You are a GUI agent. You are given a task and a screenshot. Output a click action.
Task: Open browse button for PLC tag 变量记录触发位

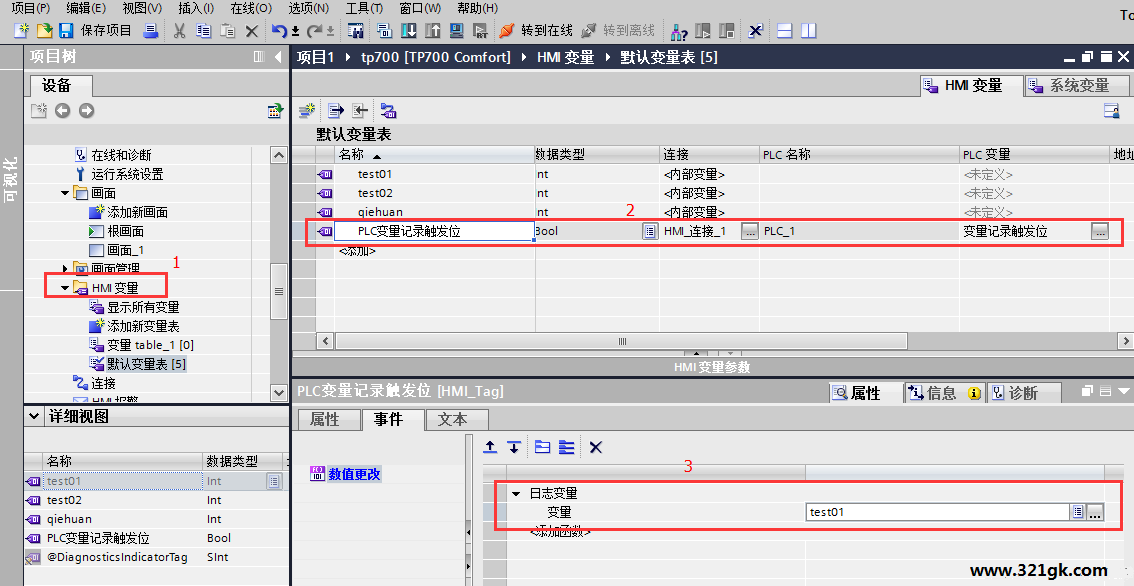click(1099, 232)
